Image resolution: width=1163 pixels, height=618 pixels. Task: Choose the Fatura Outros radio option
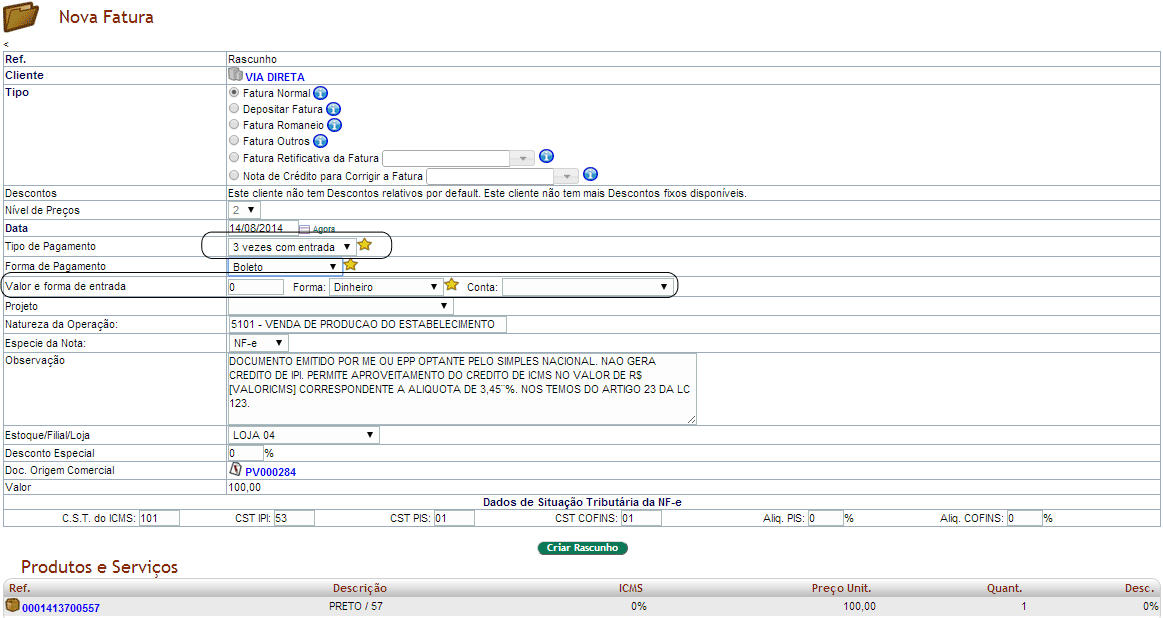tap(234, 140)
